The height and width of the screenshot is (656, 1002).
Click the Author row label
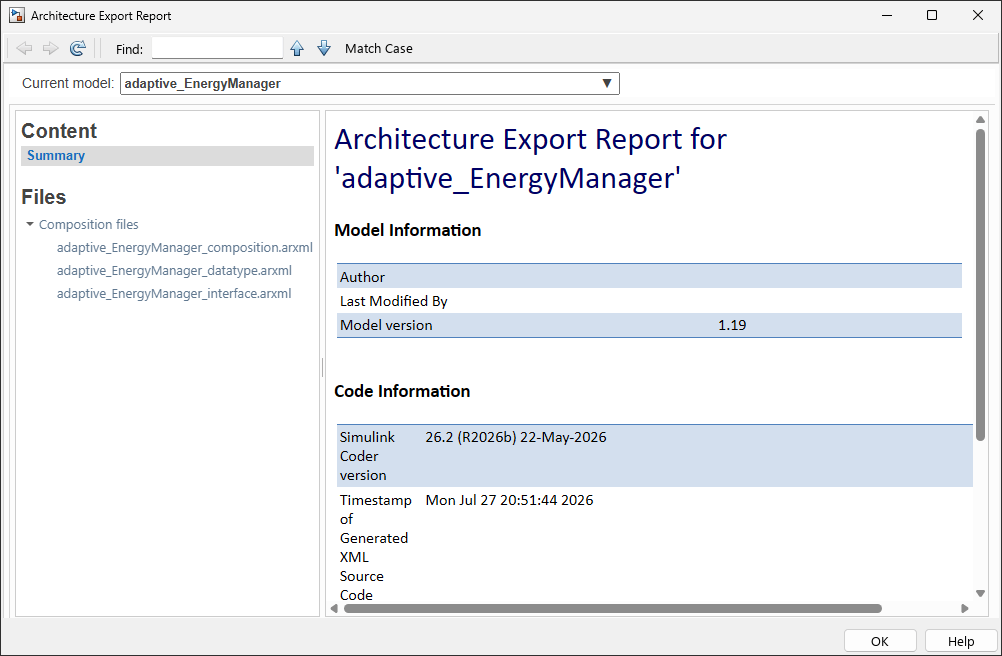[362, 277]
